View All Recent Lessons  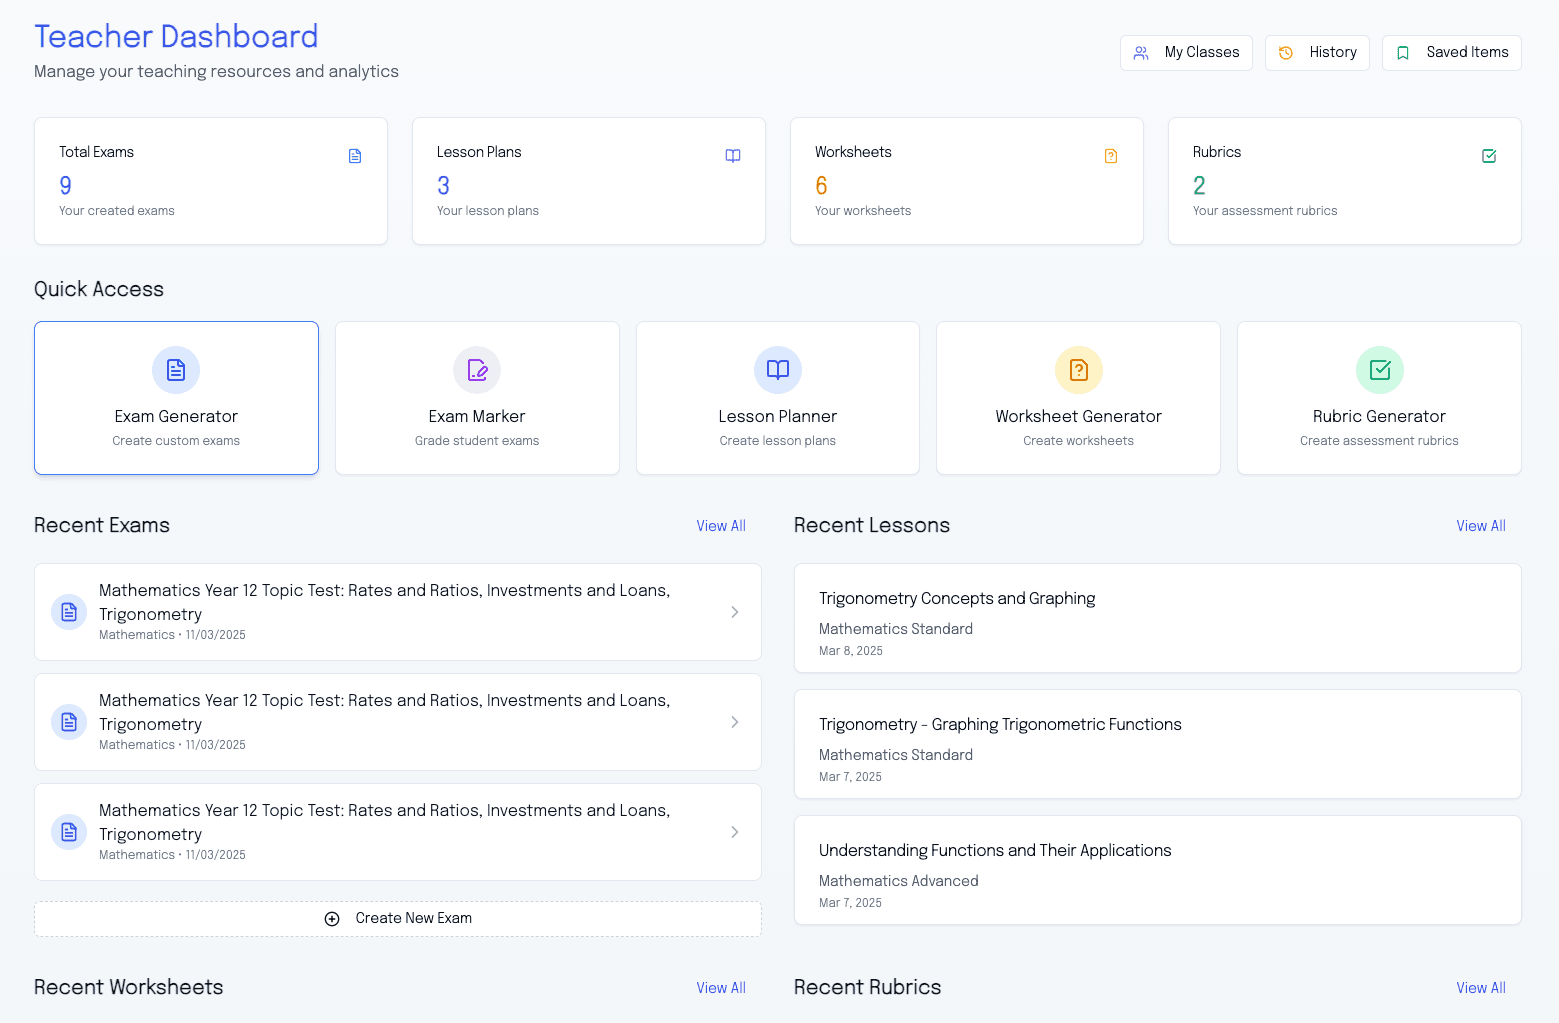coord(1481,525)
